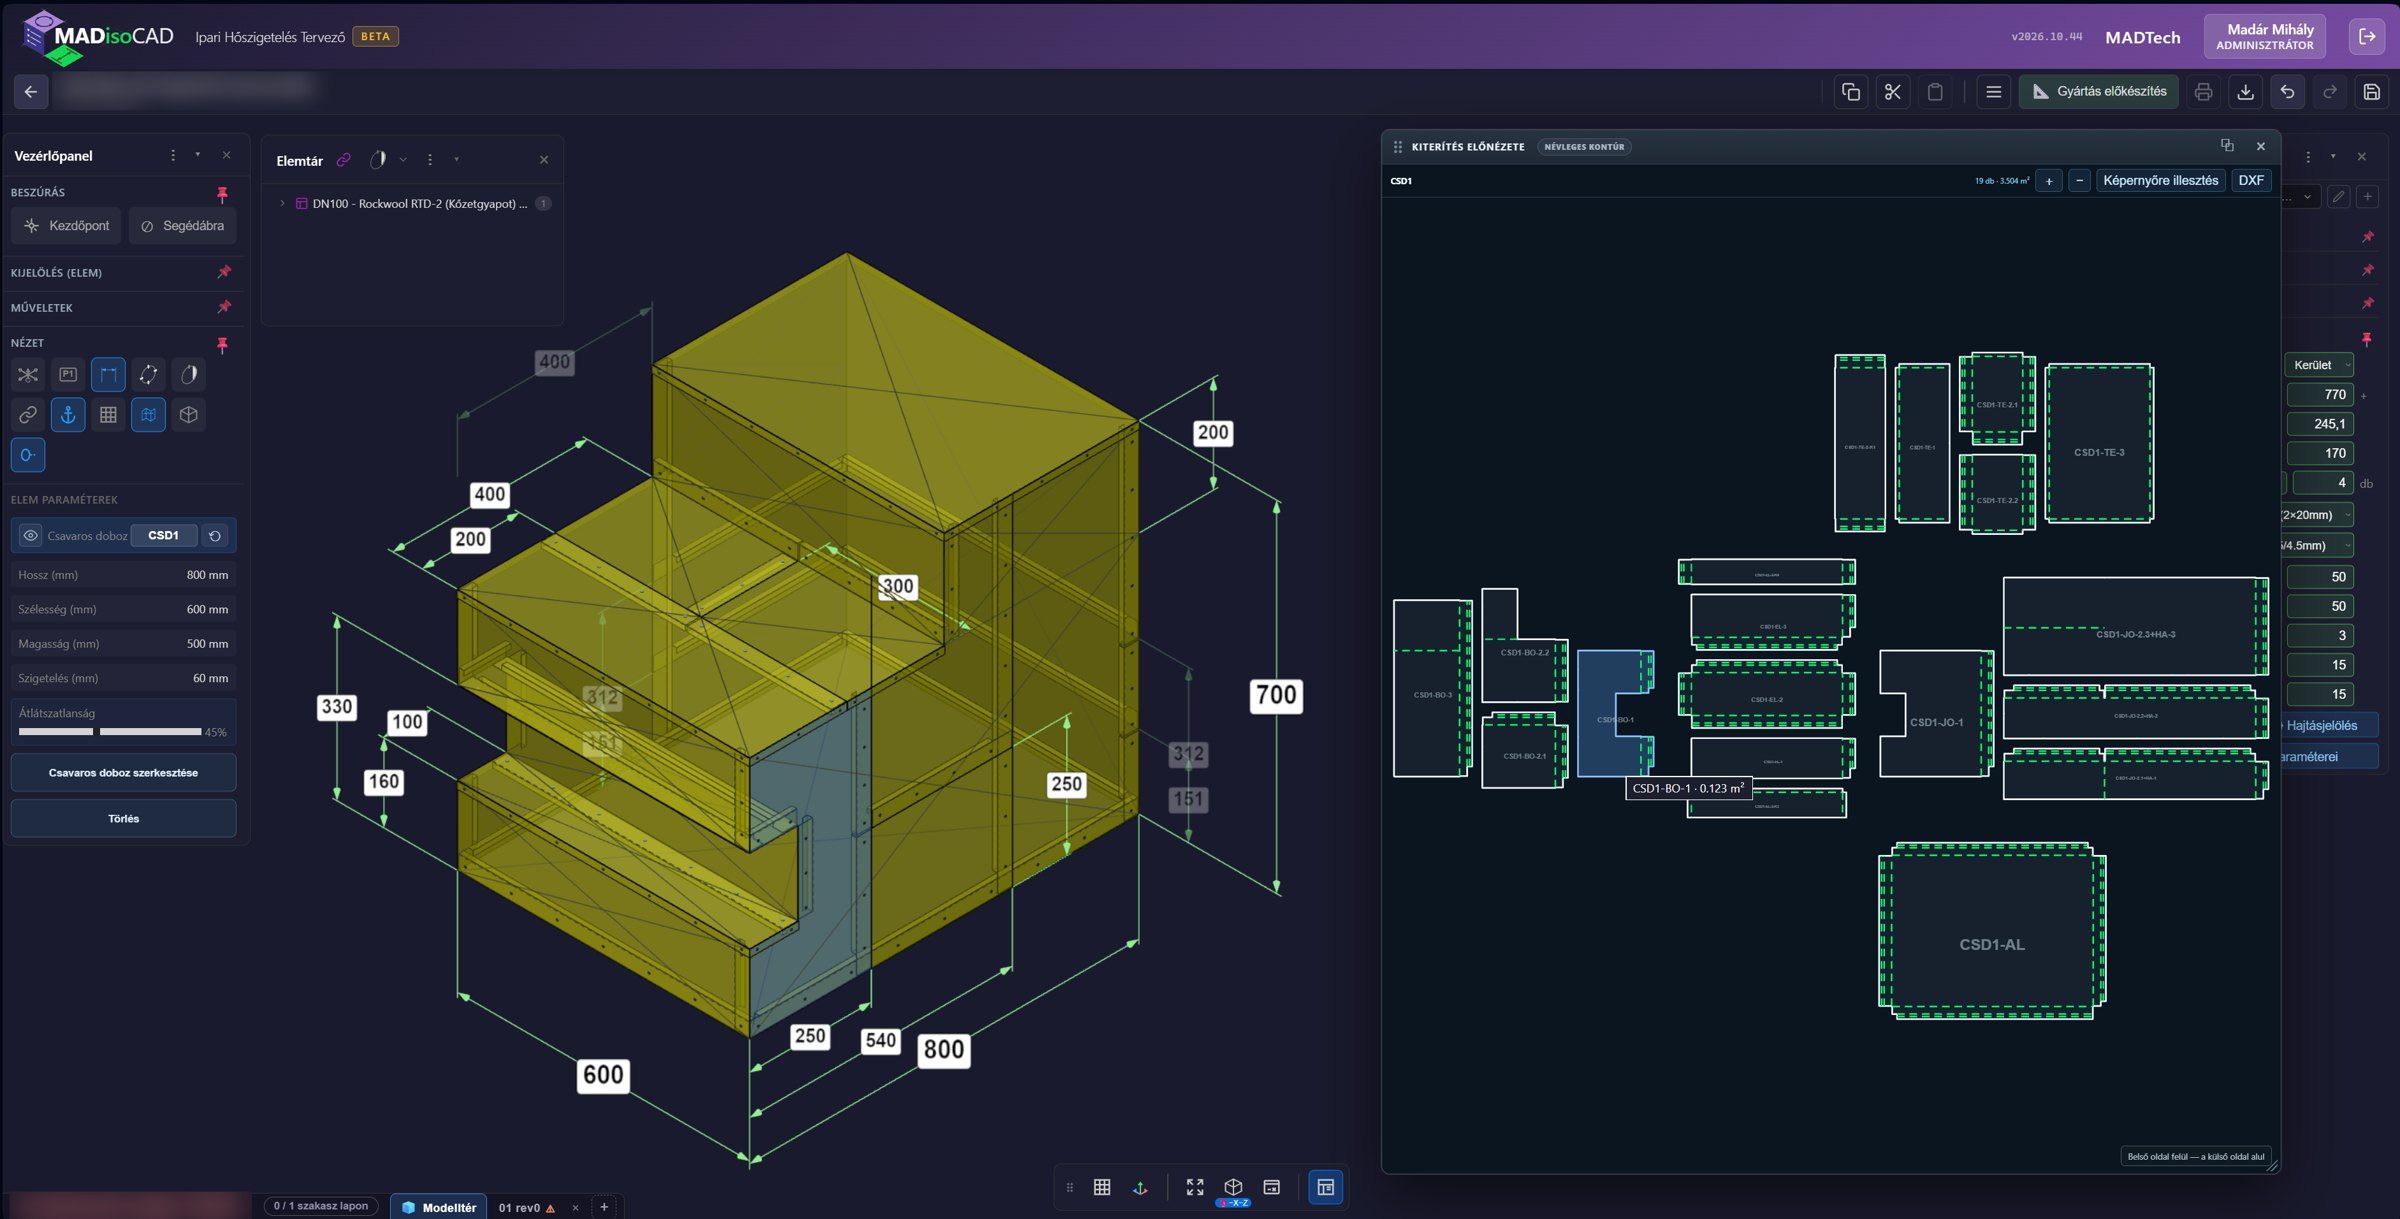
Task: Click the fullscreen expand icon in bottom toolbar
Action: pyautogui.click(x=1195, y=1187)
